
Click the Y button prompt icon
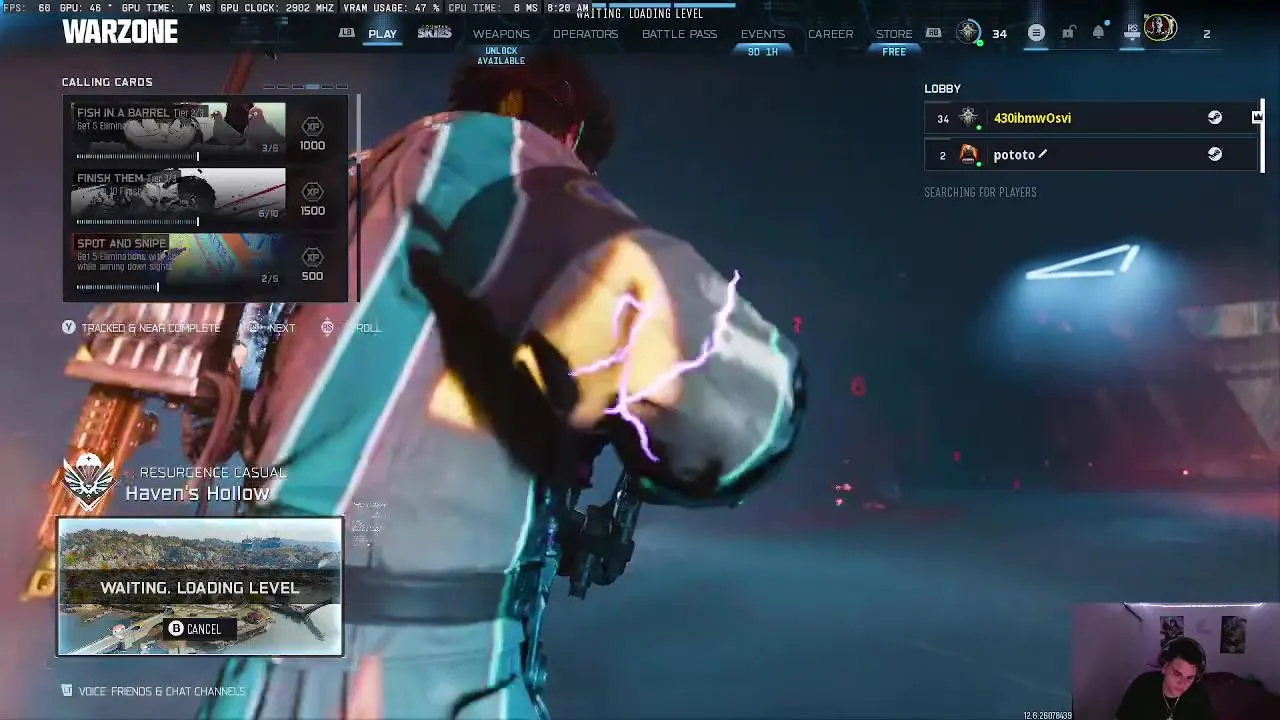(69, 327)
